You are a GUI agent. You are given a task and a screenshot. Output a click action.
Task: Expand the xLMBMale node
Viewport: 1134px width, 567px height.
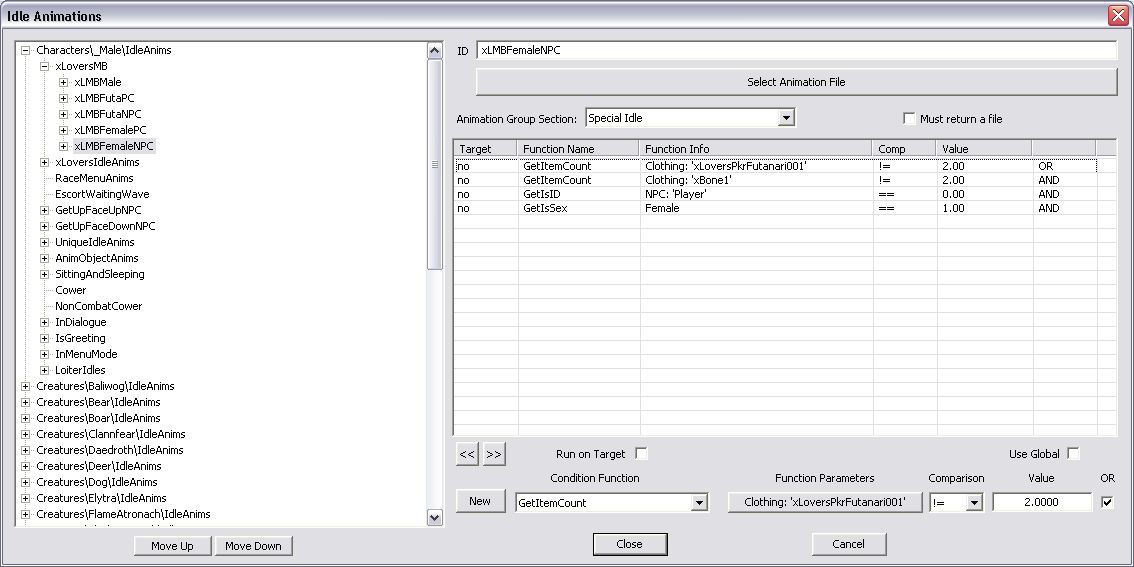tap(64, 82)
